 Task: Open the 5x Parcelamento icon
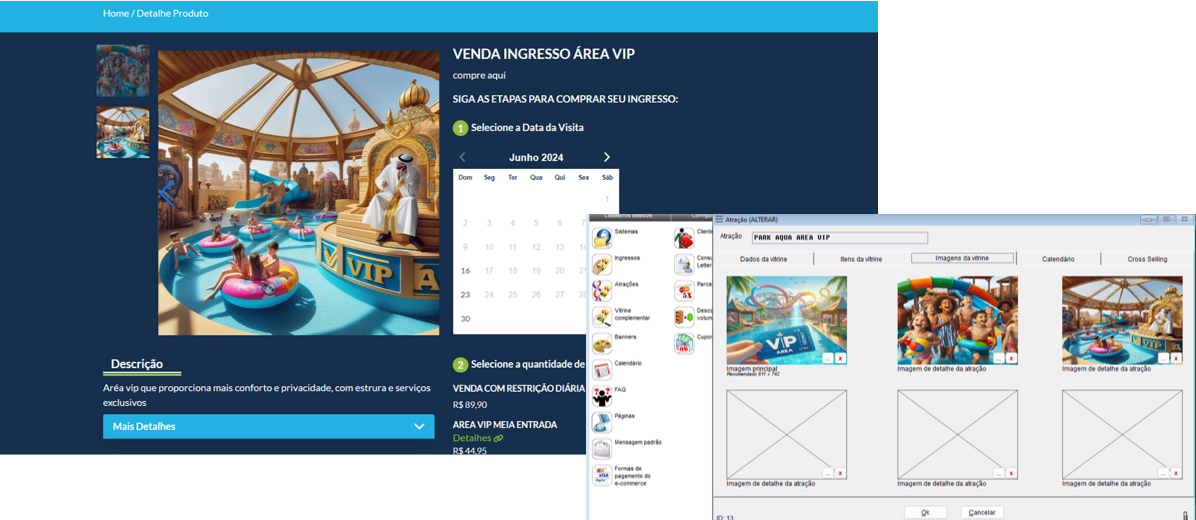pos(683,290)
